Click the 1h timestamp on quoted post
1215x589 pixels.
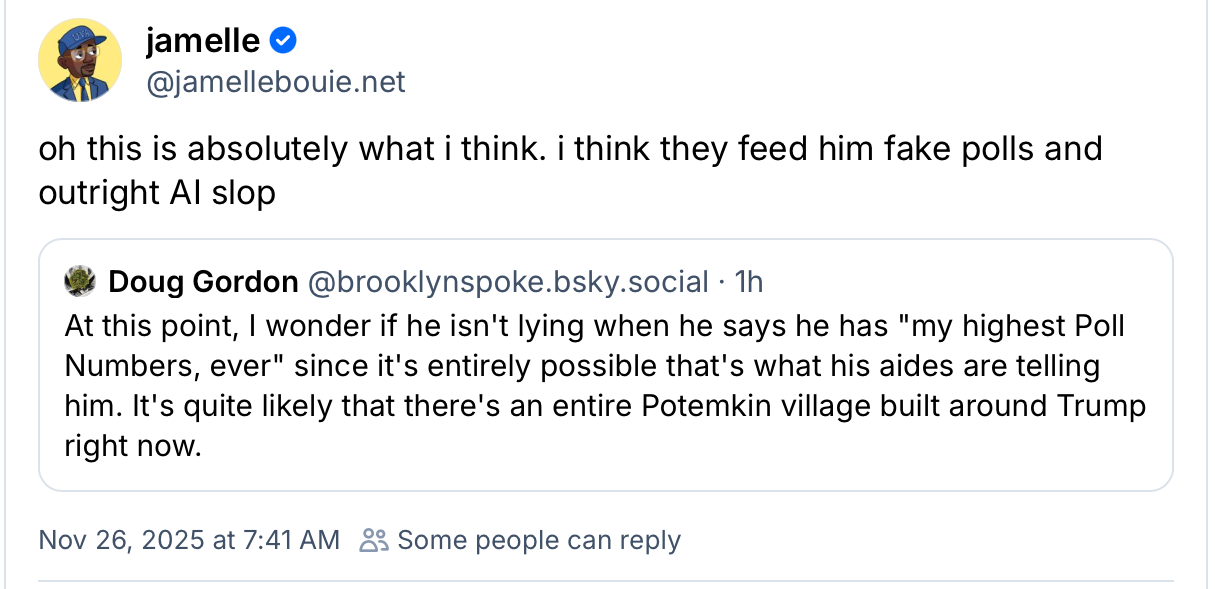pyautogui.click(x=748, y=283)
